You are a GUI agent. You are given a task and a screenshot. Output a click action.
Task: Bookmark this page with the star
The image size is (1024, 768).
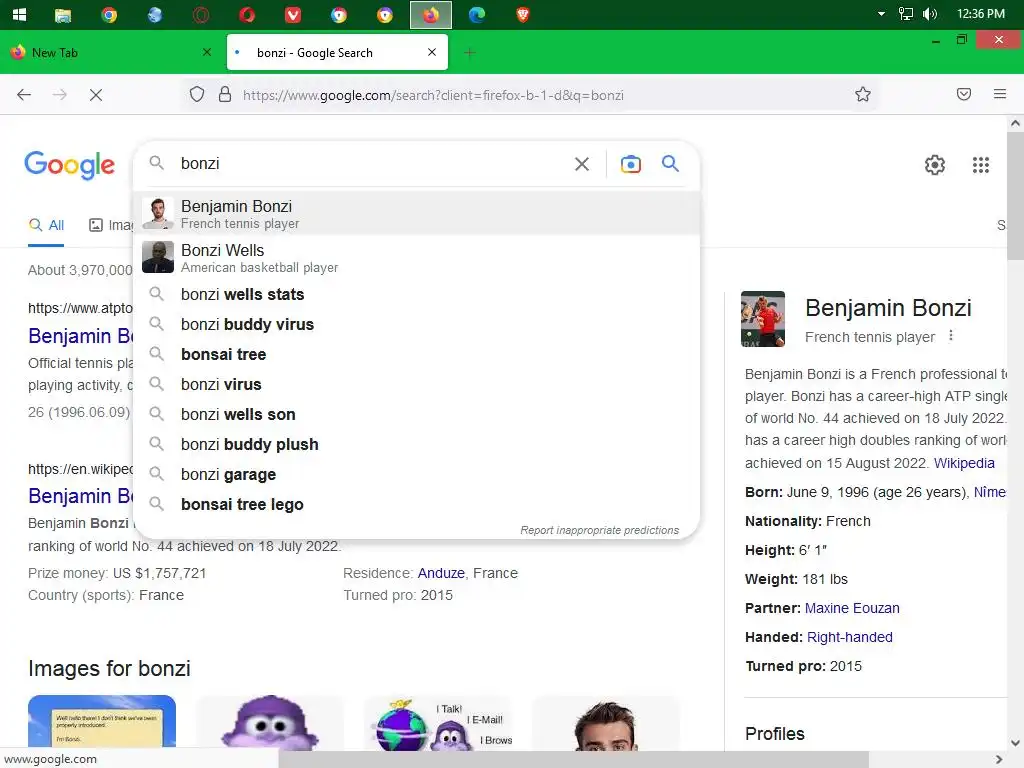click(x=863, y=95)
